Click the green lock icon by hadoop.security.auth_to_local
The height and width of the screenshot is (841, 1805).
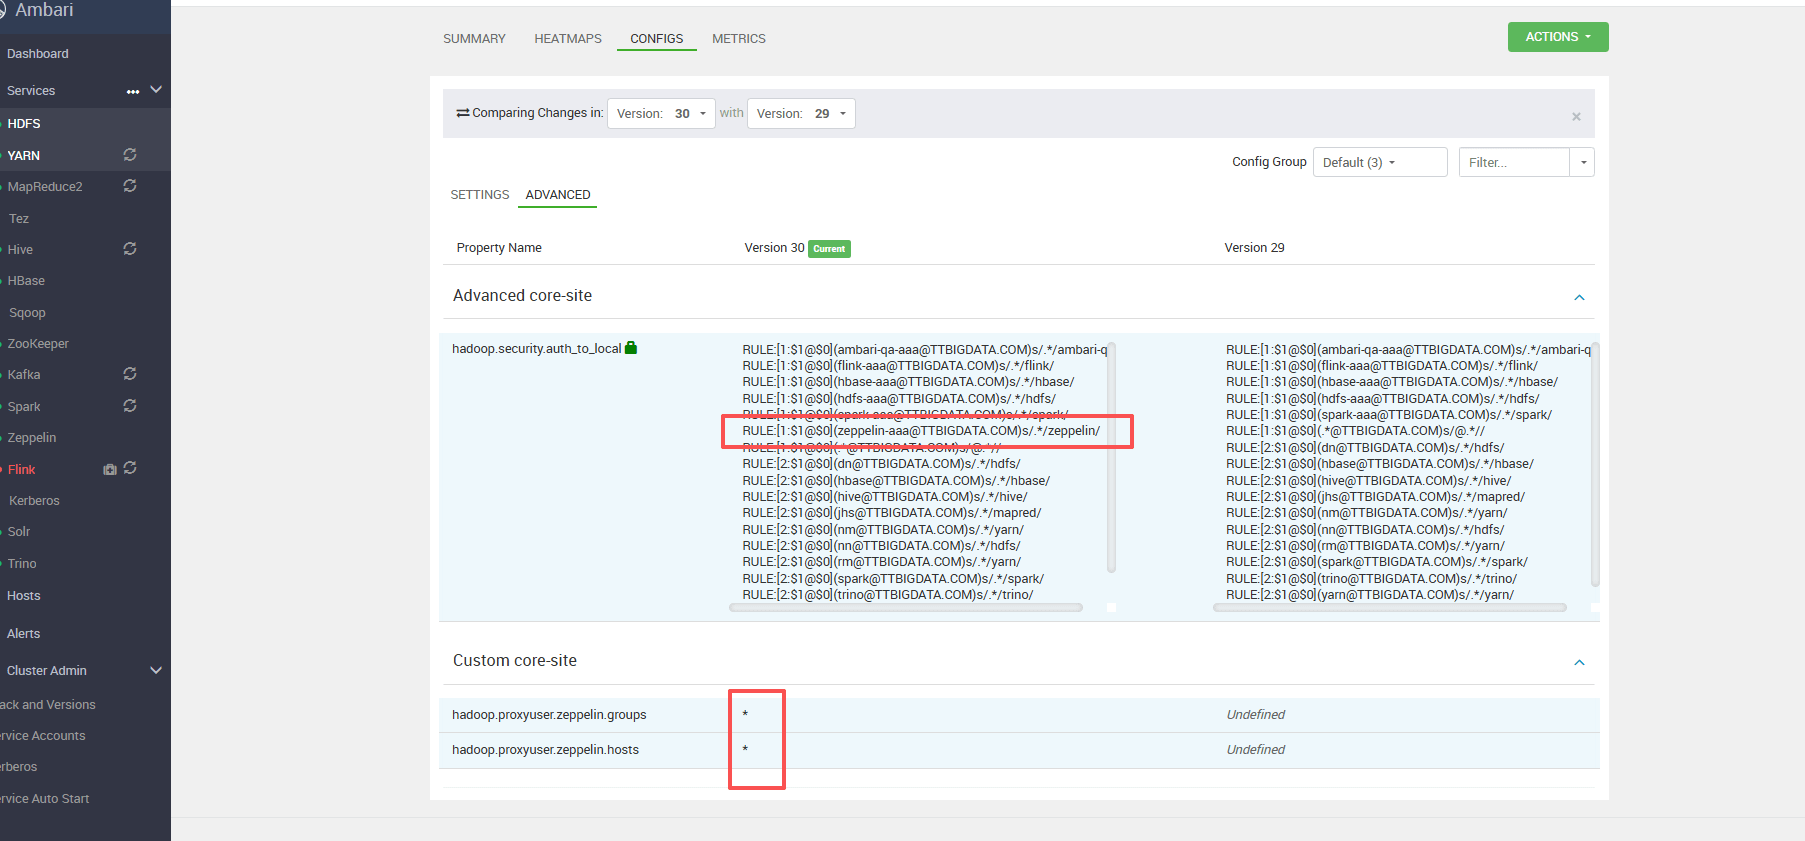click(631, 348)
